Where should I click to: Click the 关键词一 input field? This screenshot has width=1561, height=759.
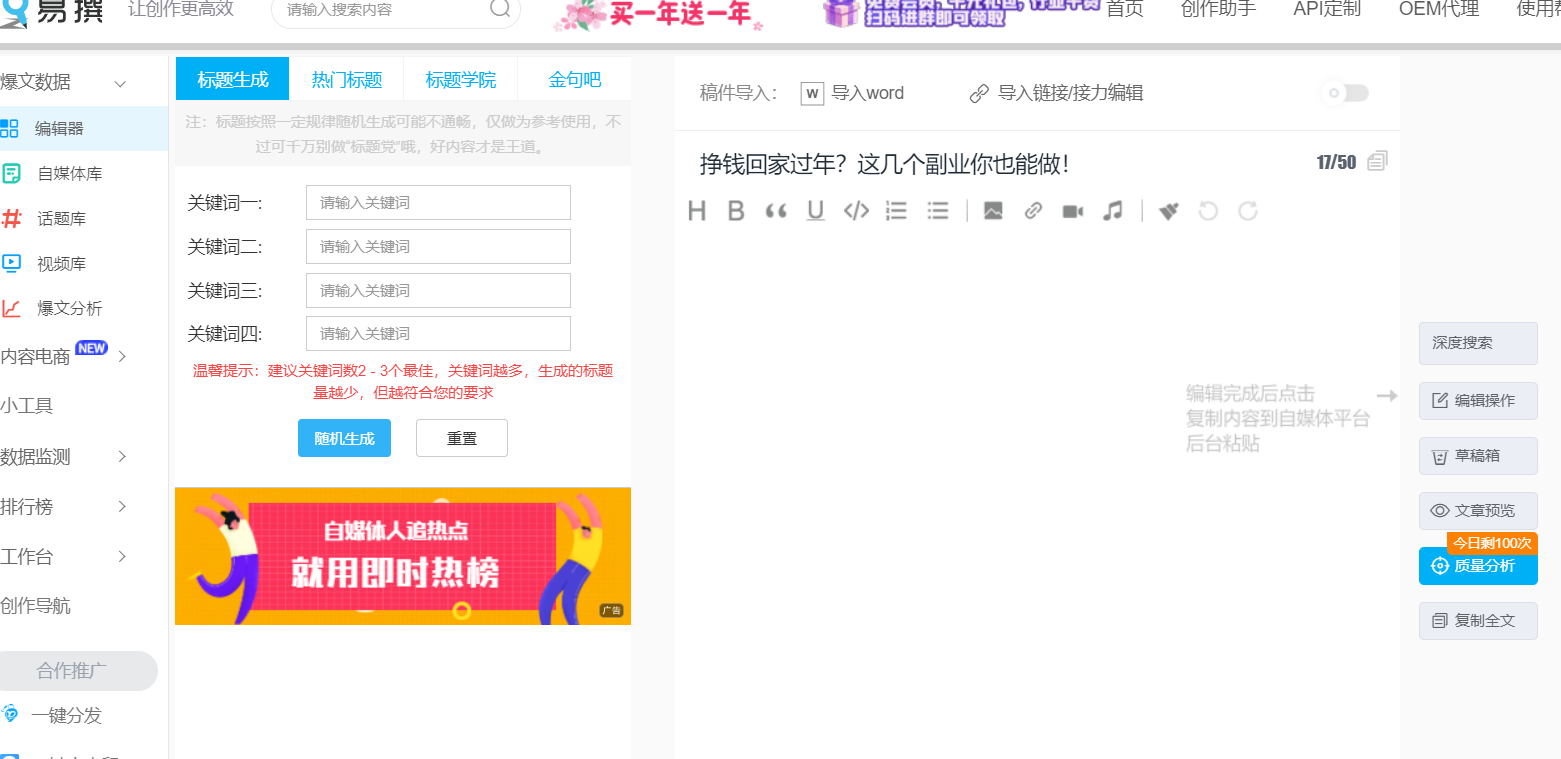click(x=437, y=202)
